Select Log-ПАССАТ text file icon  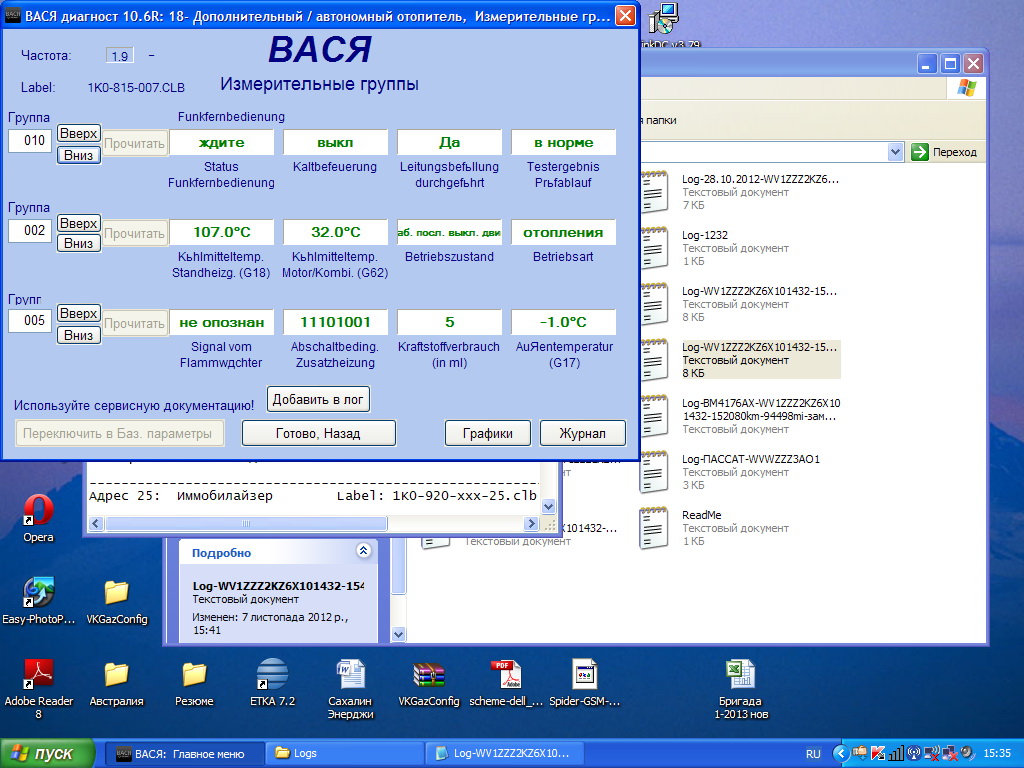coord(654,472)
